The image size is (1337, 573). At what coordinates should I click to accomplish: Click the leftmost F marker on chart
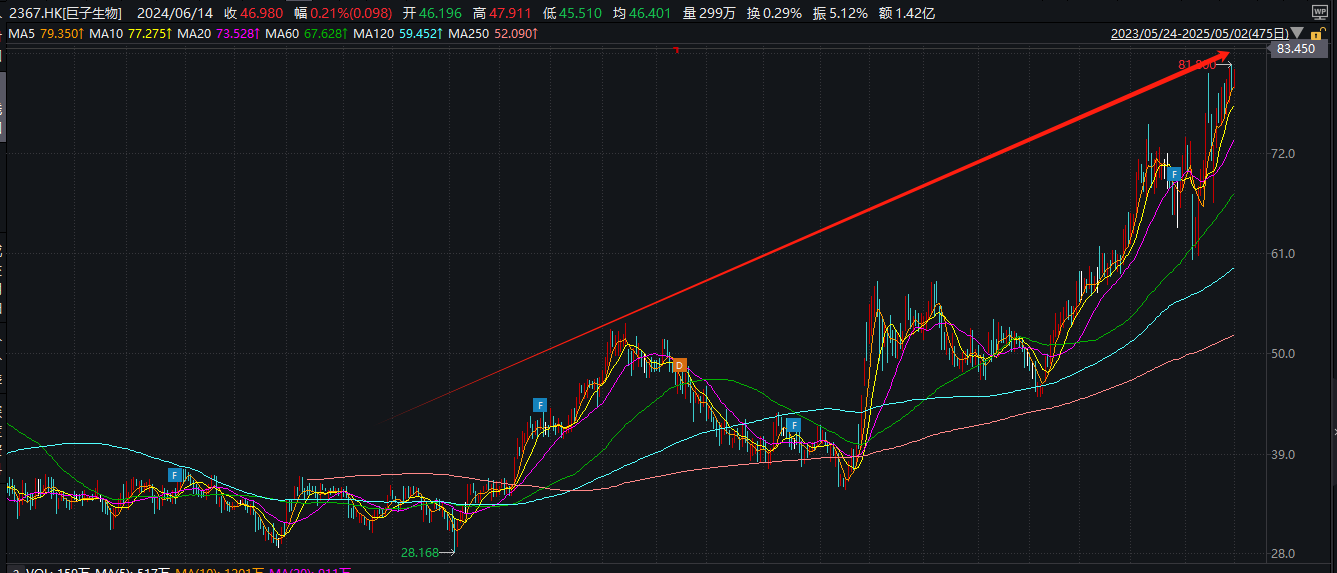tap(175, 474)
